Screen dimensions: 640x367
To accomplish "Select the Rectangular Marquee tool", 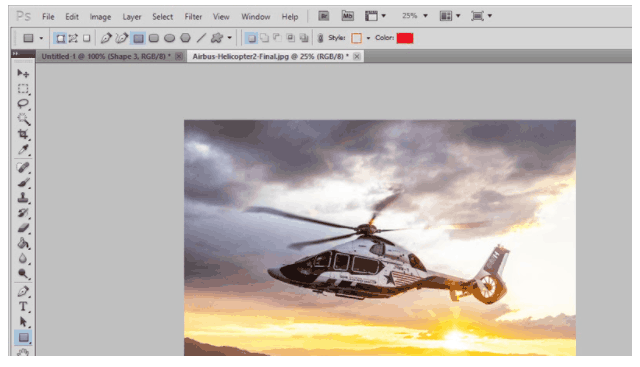I will (23, 89).
